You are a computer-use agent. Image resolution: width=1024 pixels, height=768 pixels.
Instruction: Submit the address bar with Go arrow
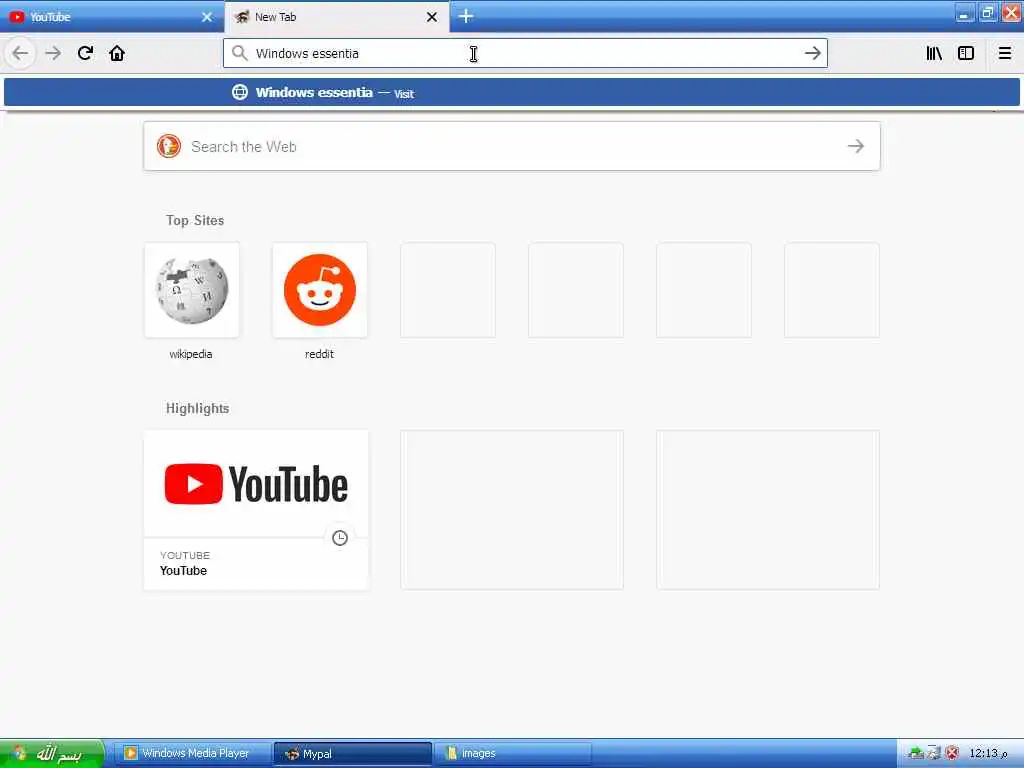(812, 53)
